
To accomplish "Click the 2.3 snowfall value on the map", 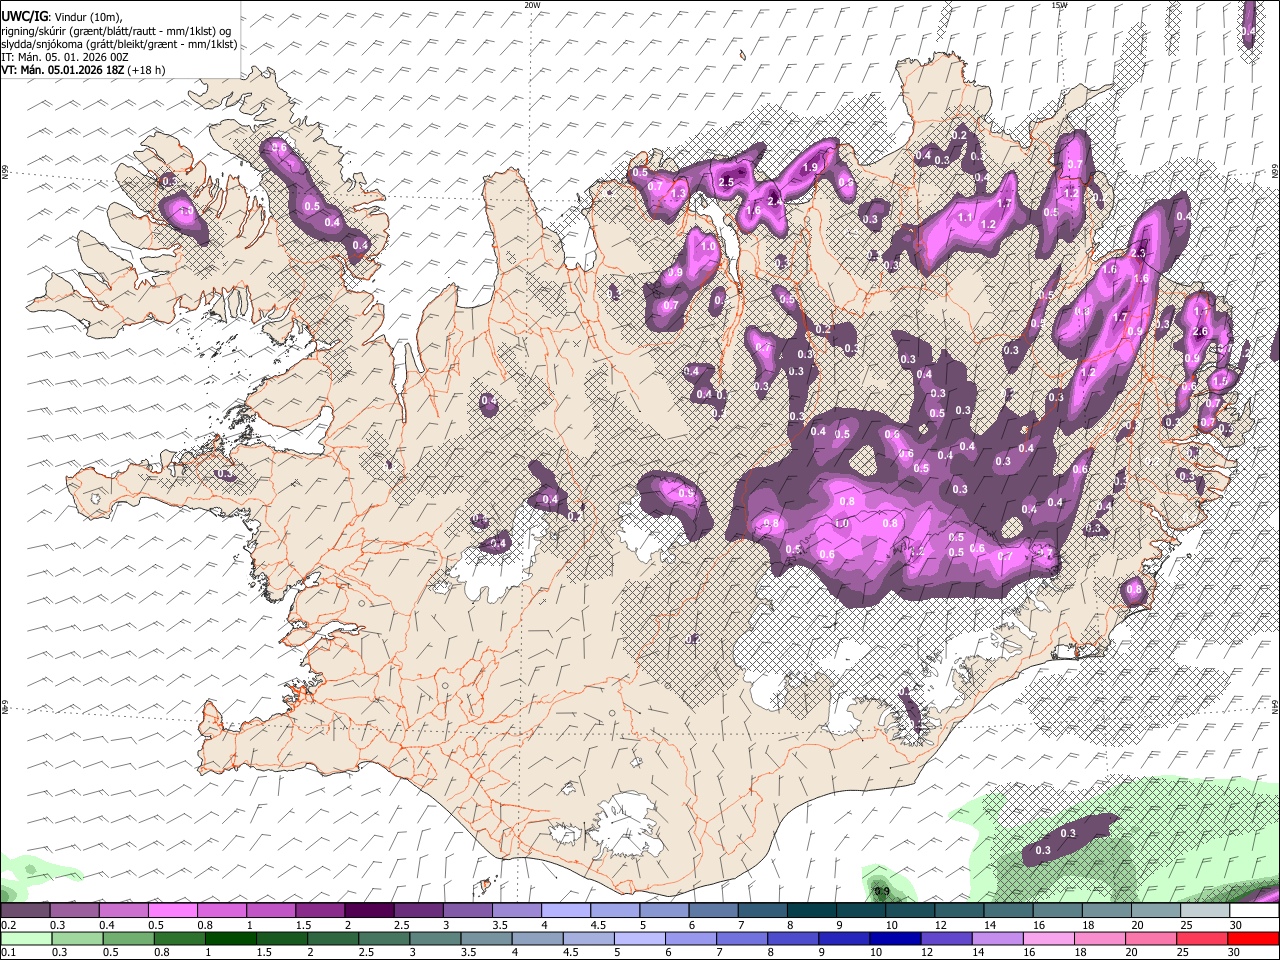I will tap(1137, 253).
